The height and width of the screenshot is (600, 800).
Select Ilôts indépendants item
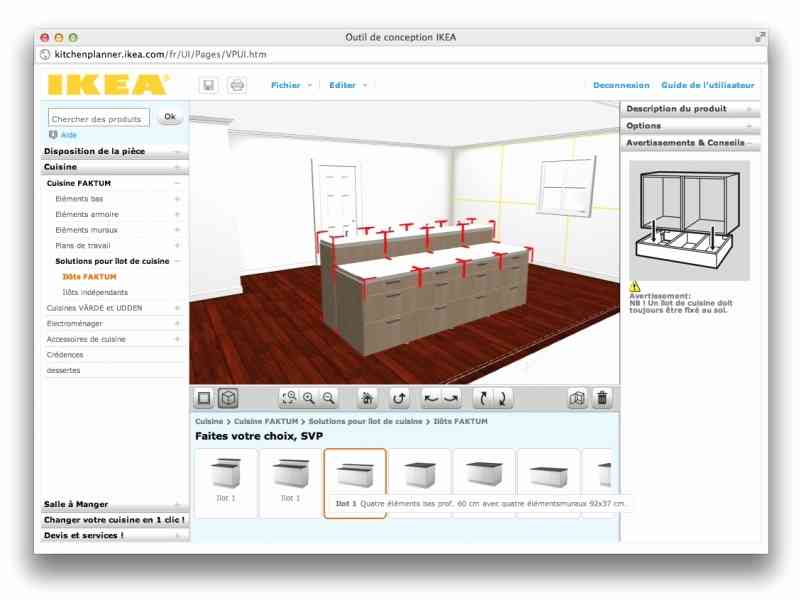click(x=95, y=292)
